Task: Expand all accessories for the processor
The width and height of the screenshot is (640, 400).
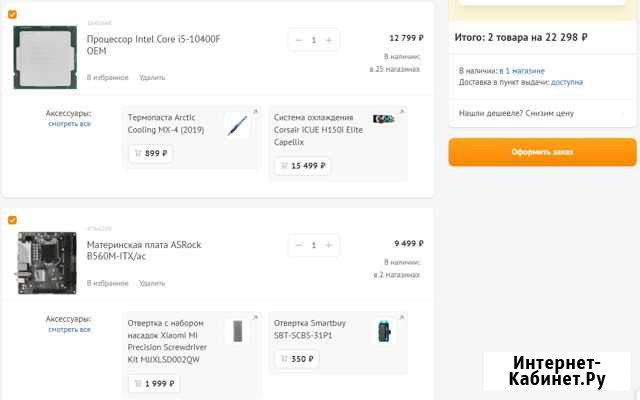Action: click(x=69, y=124)
